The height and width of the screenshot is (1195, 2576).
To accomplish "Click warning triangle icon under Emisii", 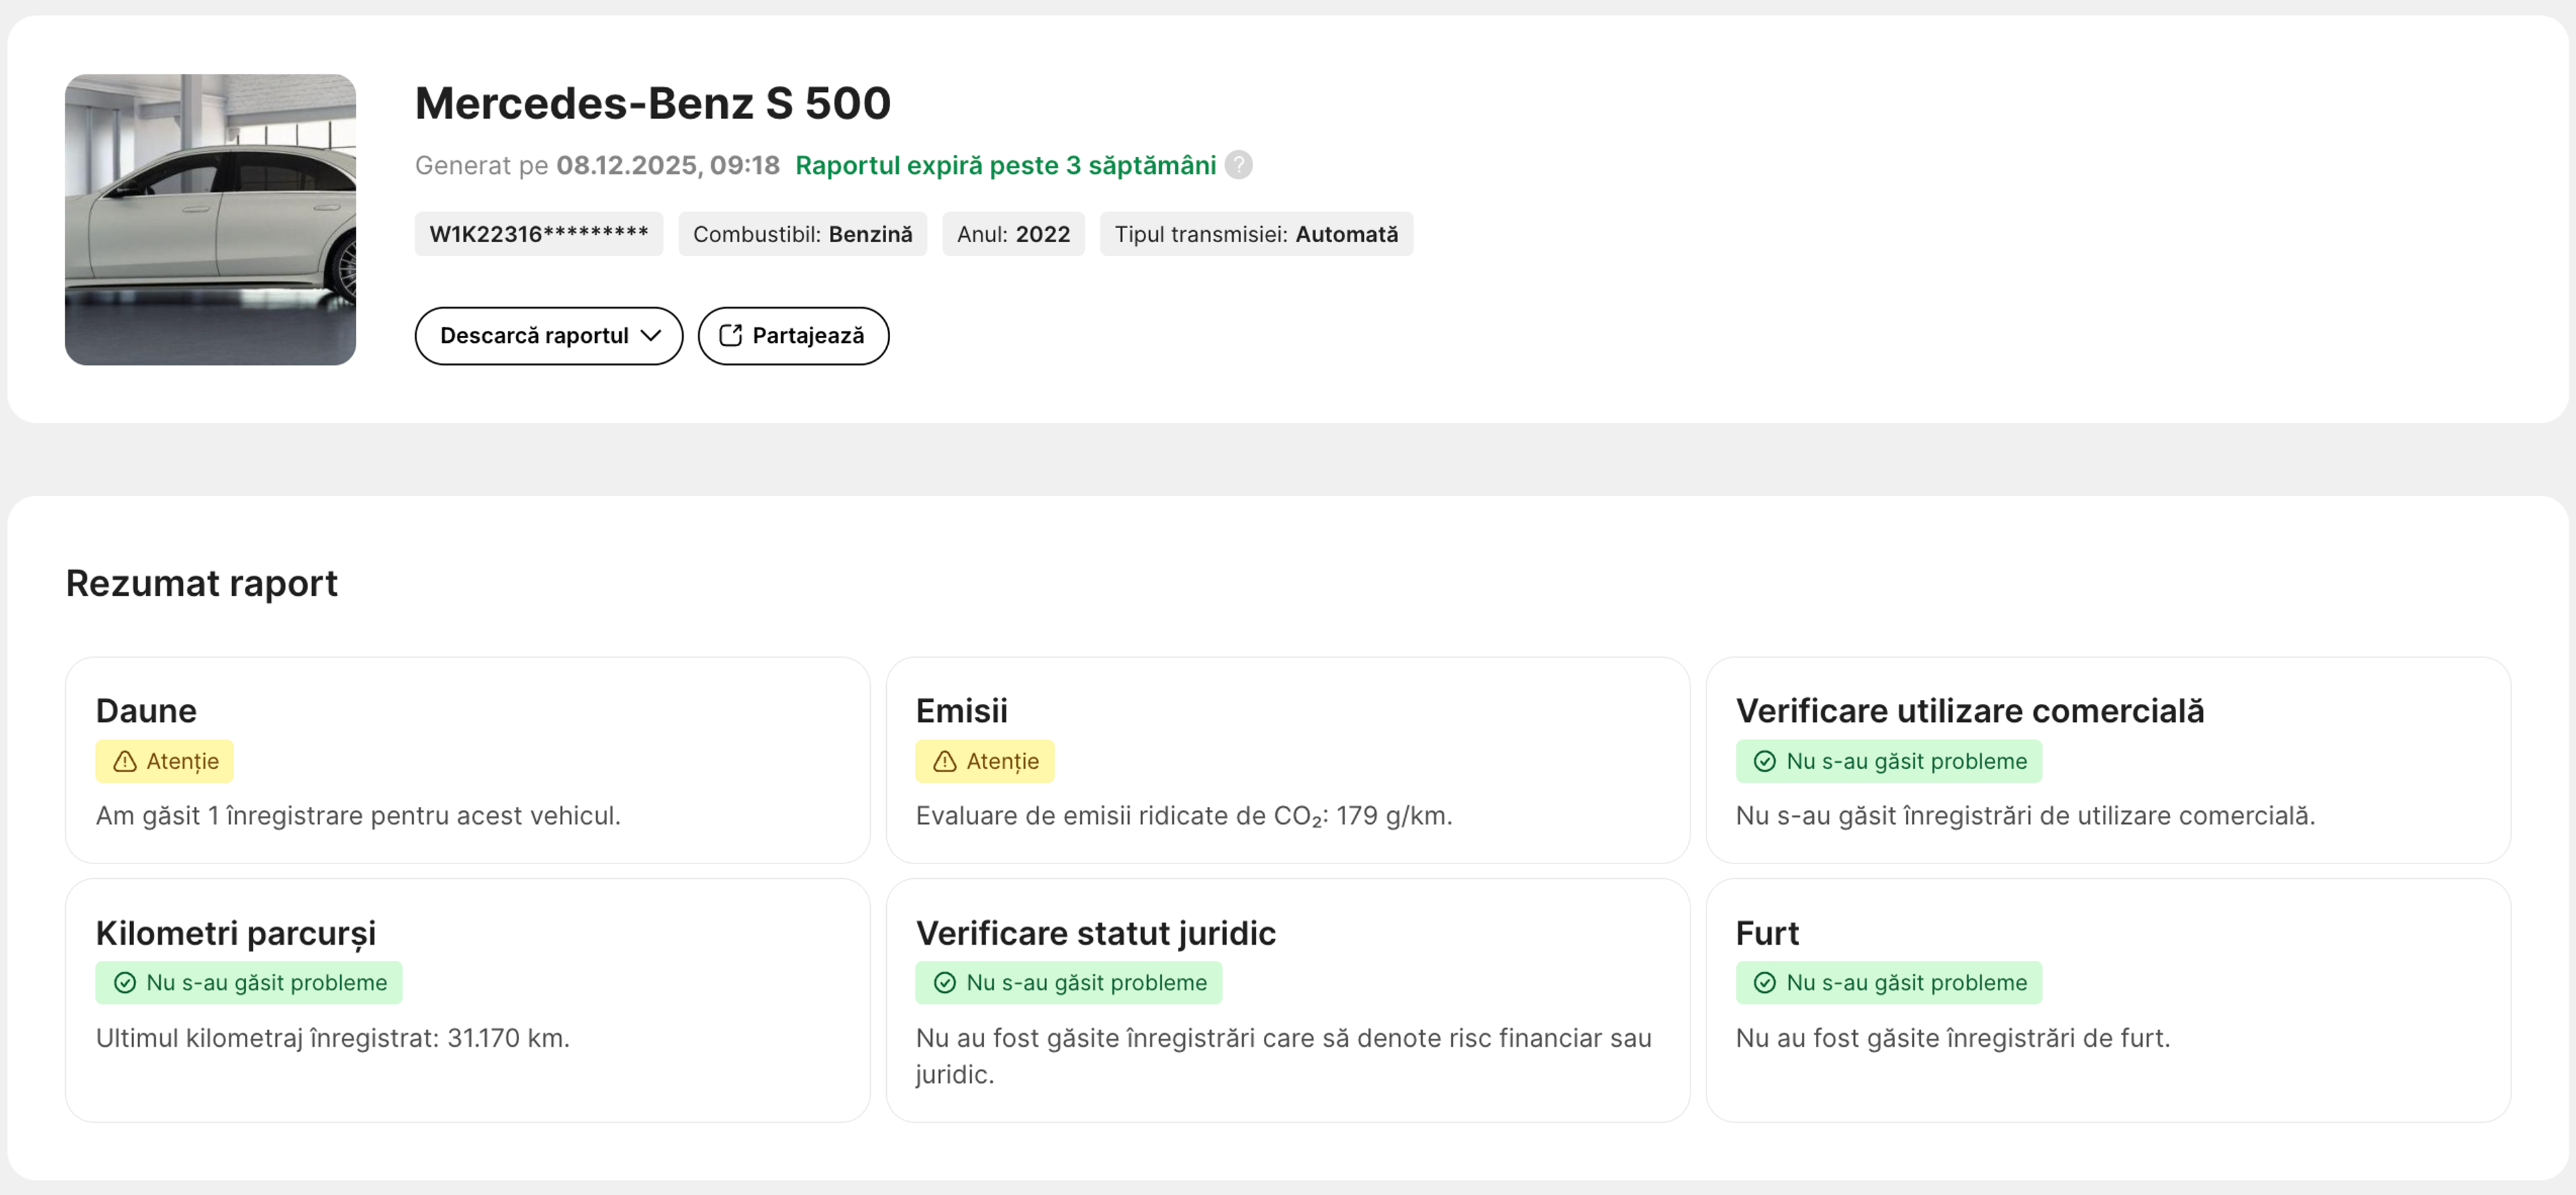I will pyautogui.click(x=944, y=762).
